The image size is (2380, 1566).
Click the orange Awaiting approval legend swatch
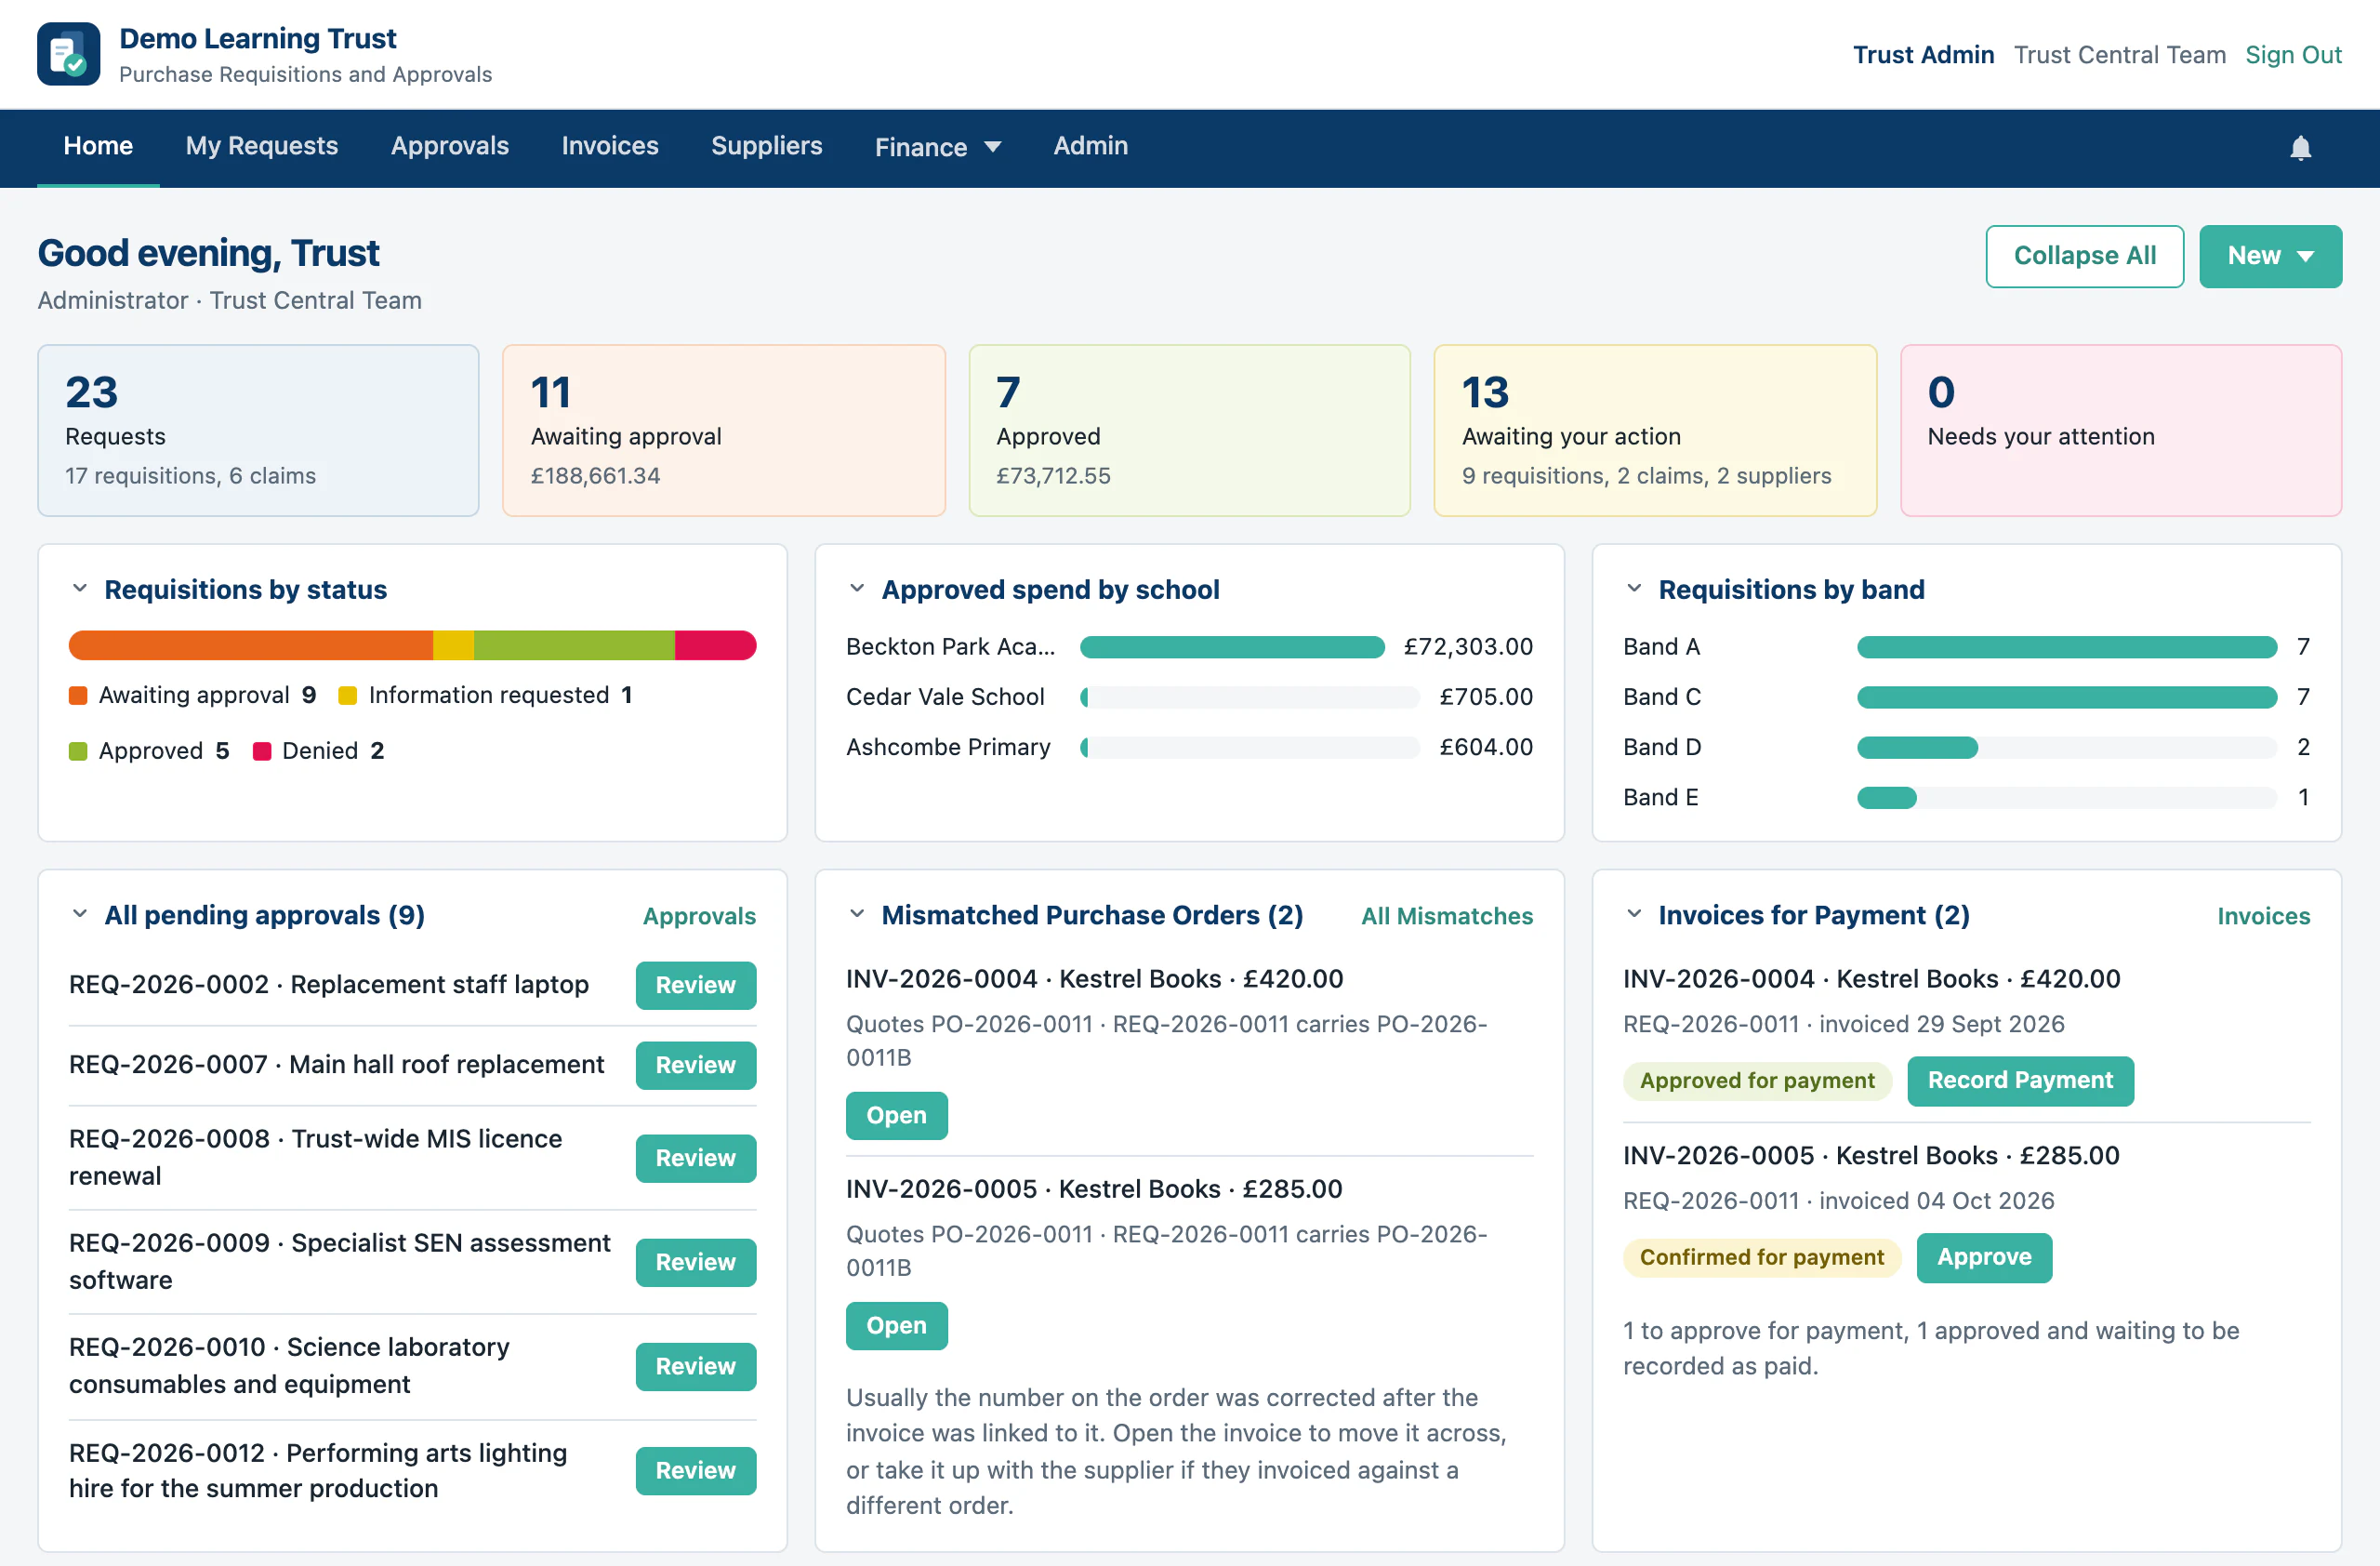(78, 695)
